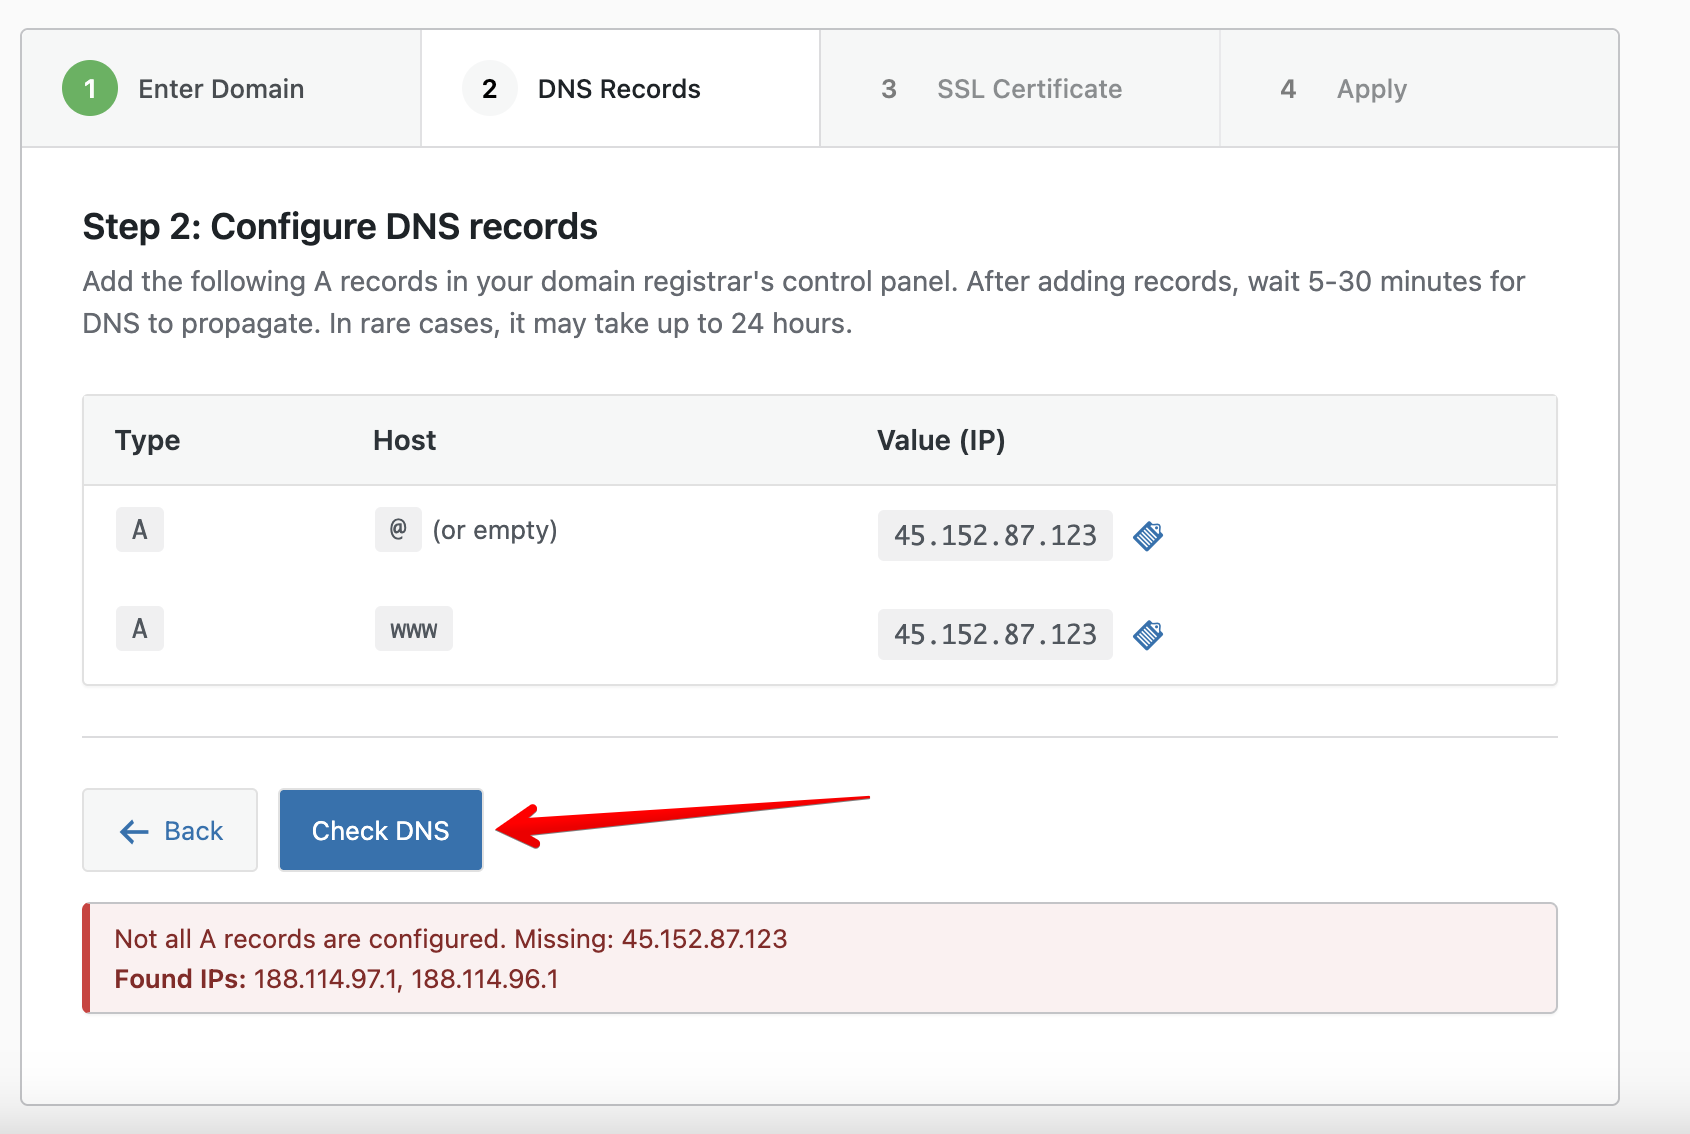1690x1134 pixels.
Task: Click the @ host badge
Action: pyautogui.click(x=398, y=530)
